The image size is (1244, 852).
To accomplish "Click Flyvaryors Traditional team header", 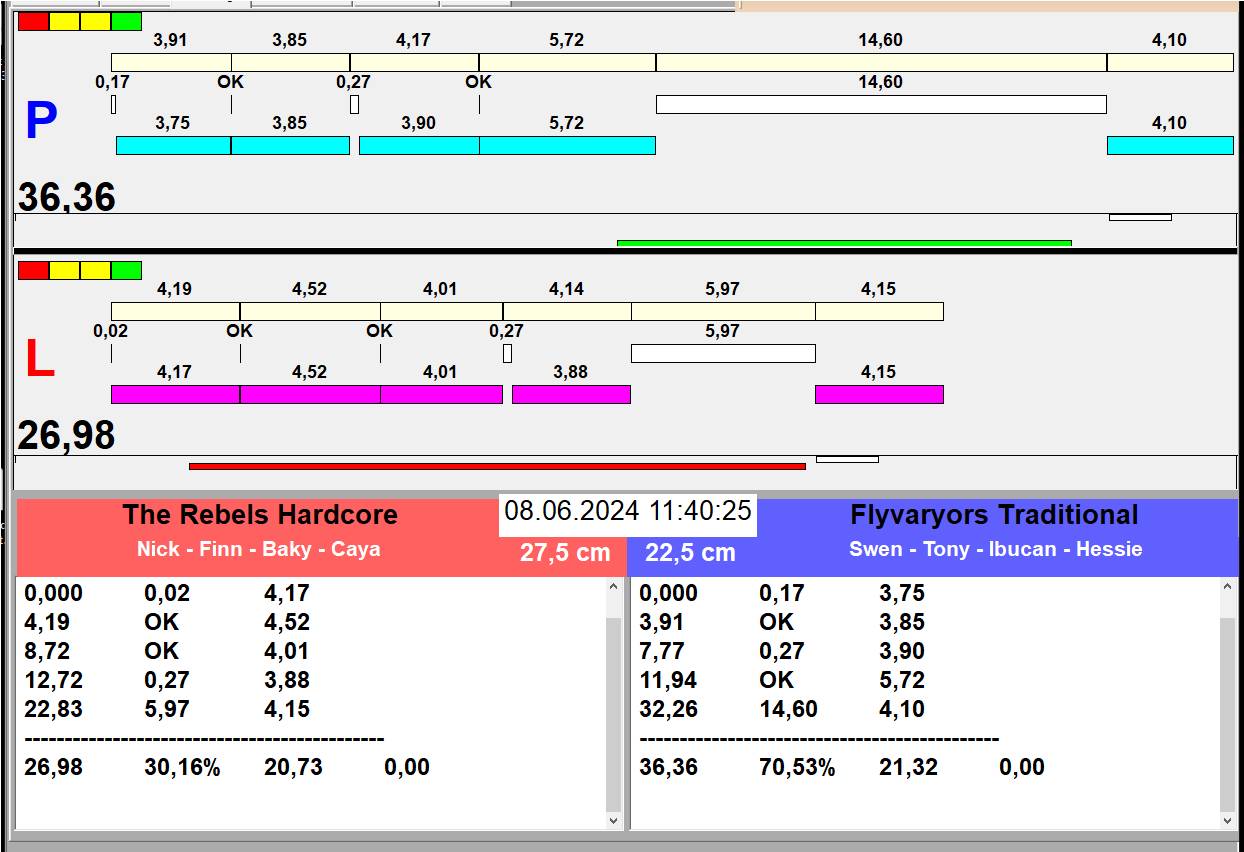I will point(993,516).
